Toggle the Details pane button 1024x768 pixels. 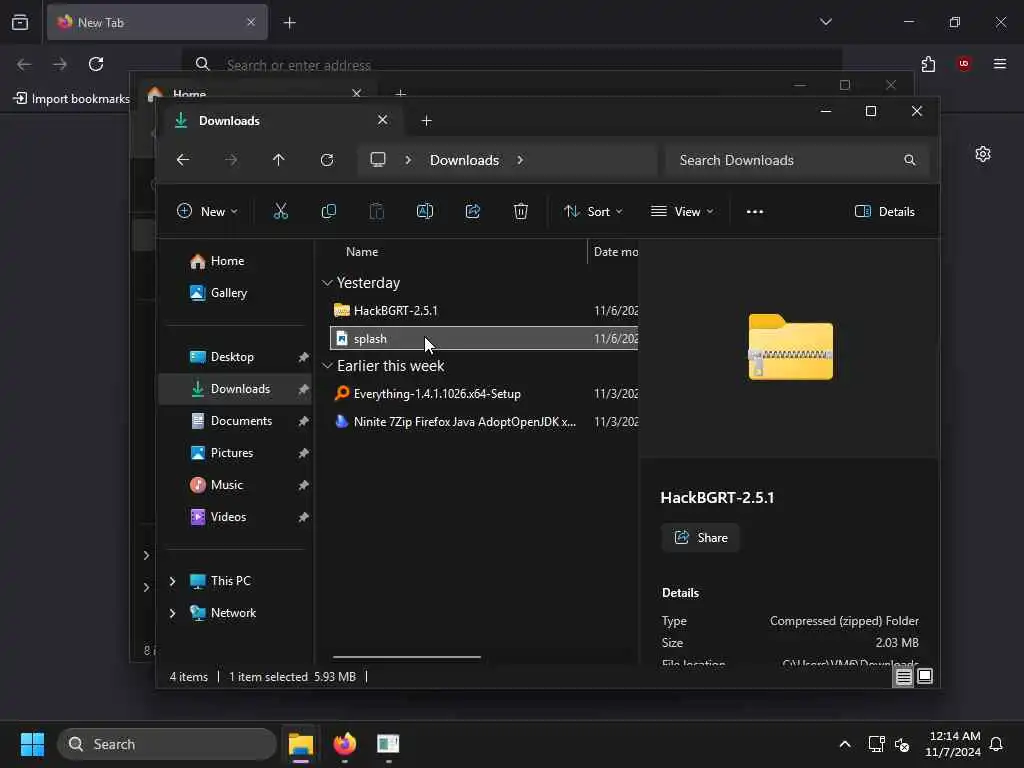point(885,212)
